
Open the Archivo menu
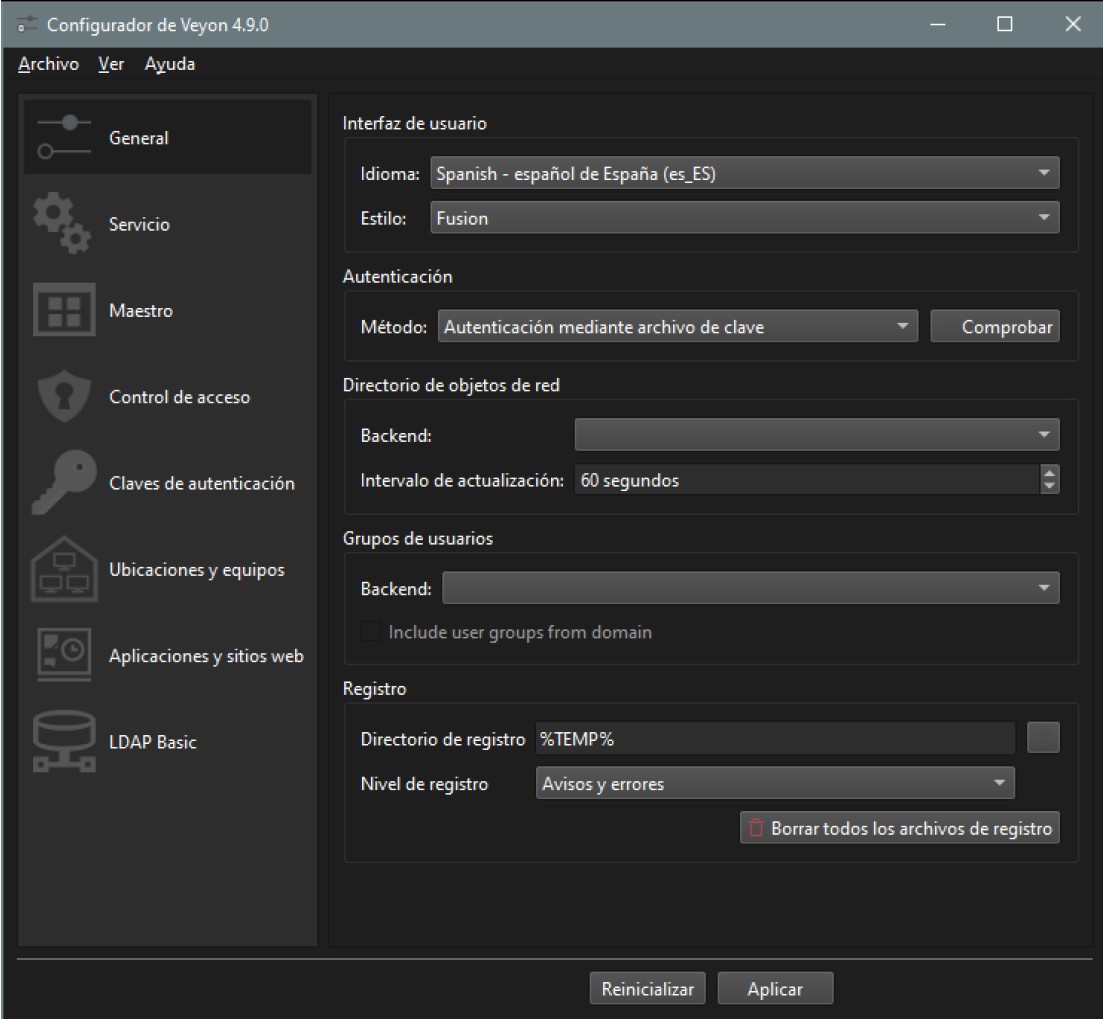49,64
